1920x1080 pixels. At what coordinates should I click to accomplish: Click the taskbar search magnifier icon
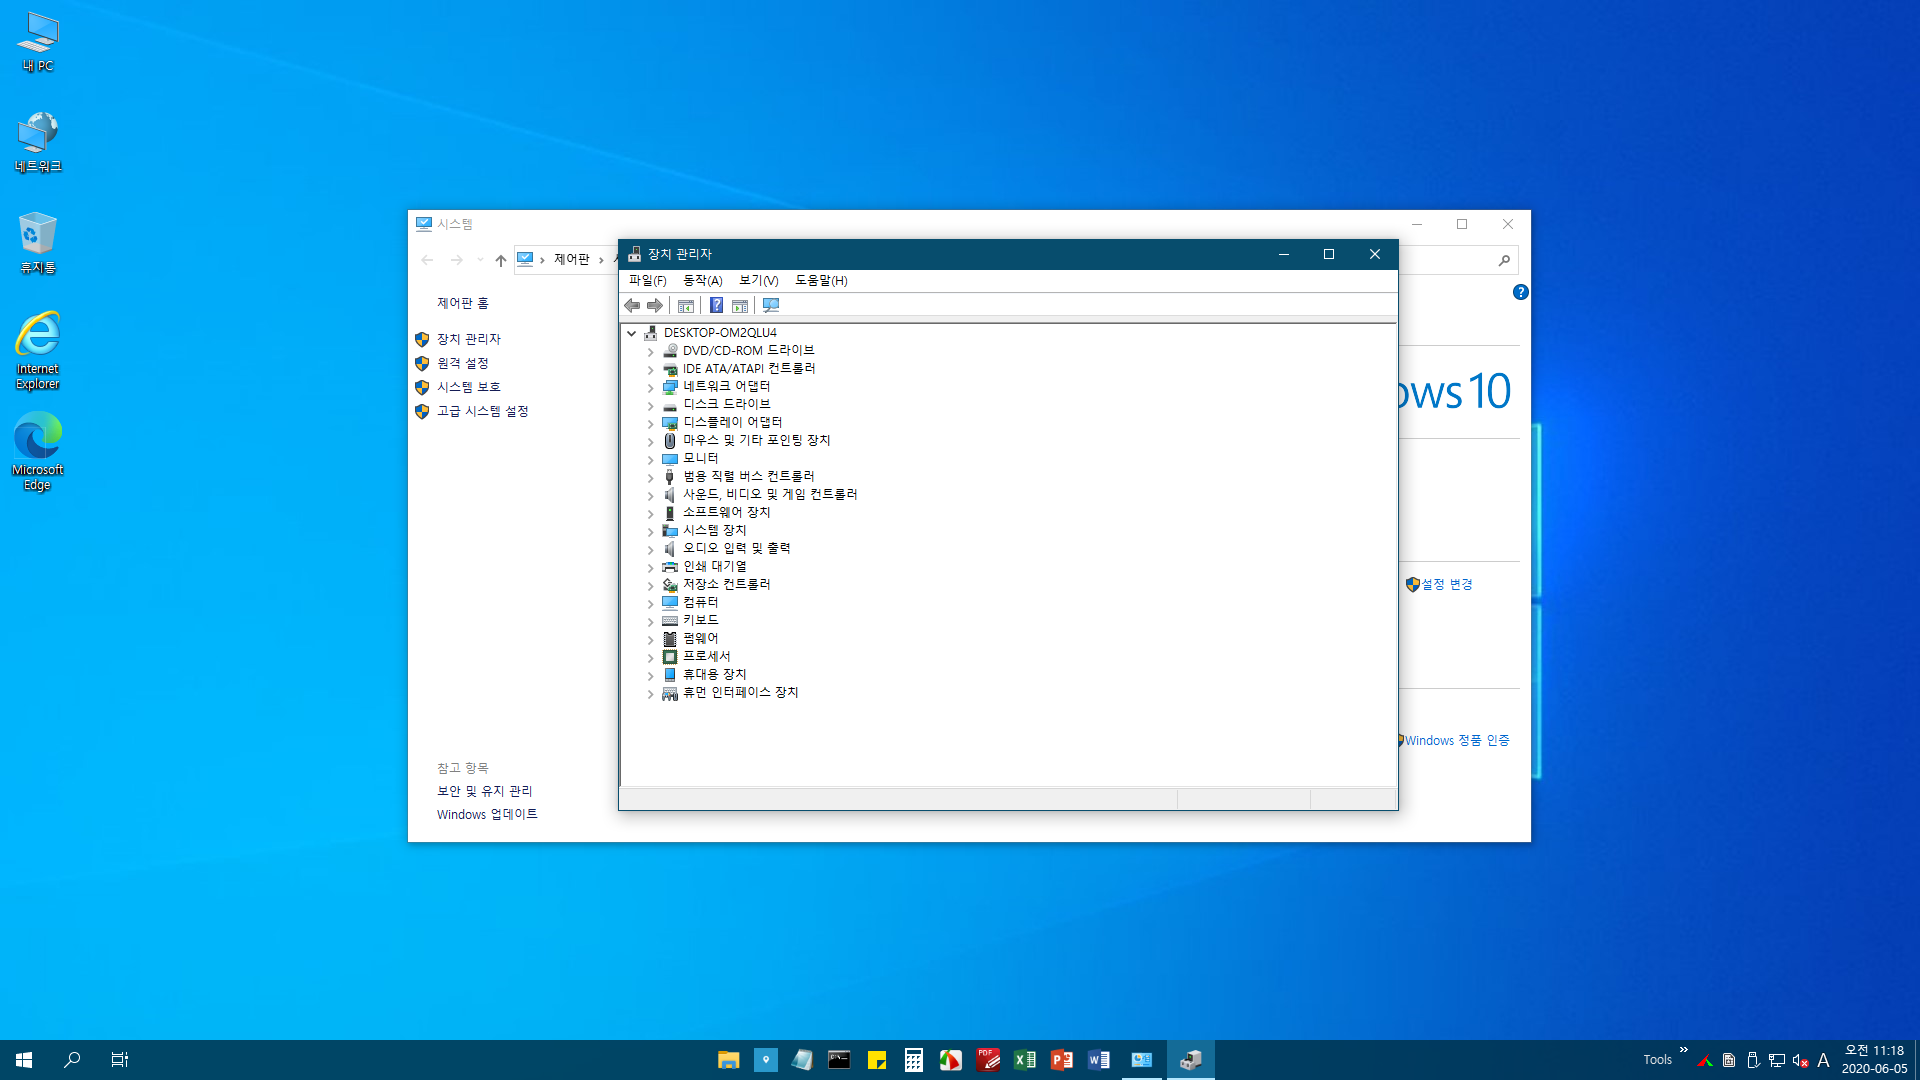[72, 1060]
